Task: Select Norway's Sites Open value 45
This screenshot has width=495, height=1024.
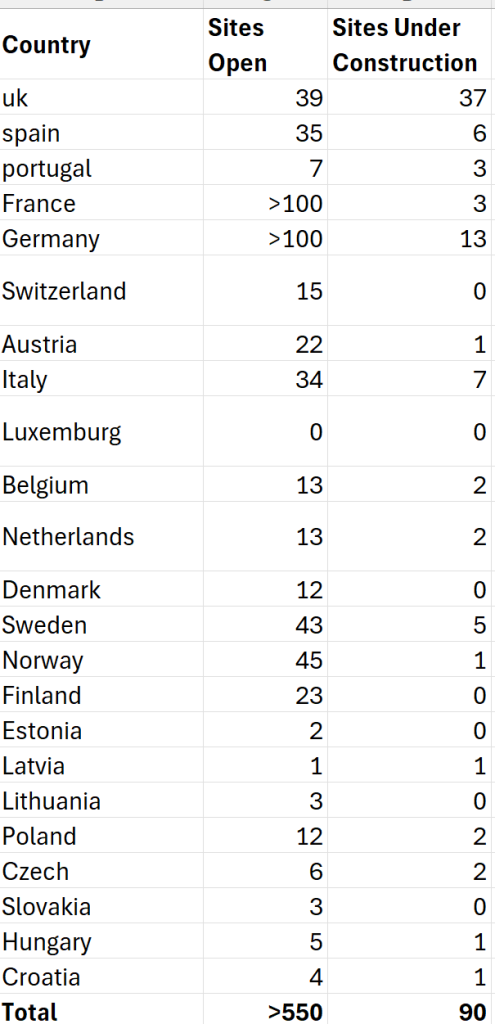Action: (265, 660)
